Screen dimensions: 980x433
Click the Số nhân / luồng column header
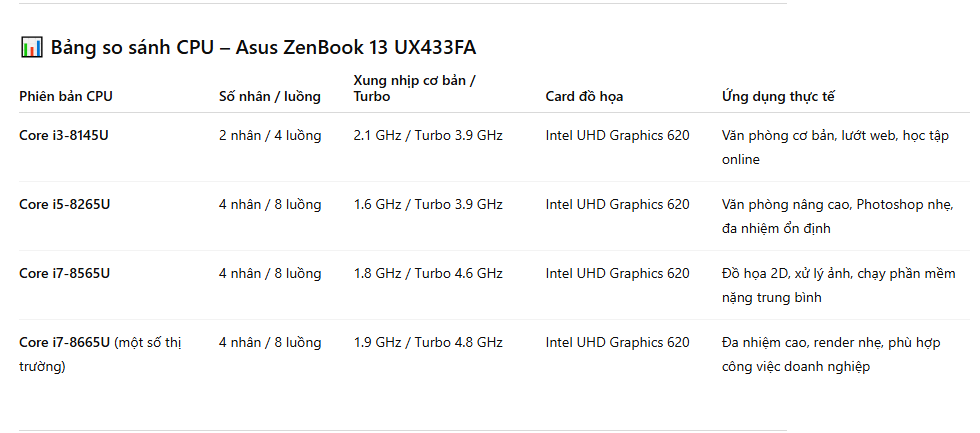coord(270,97)
